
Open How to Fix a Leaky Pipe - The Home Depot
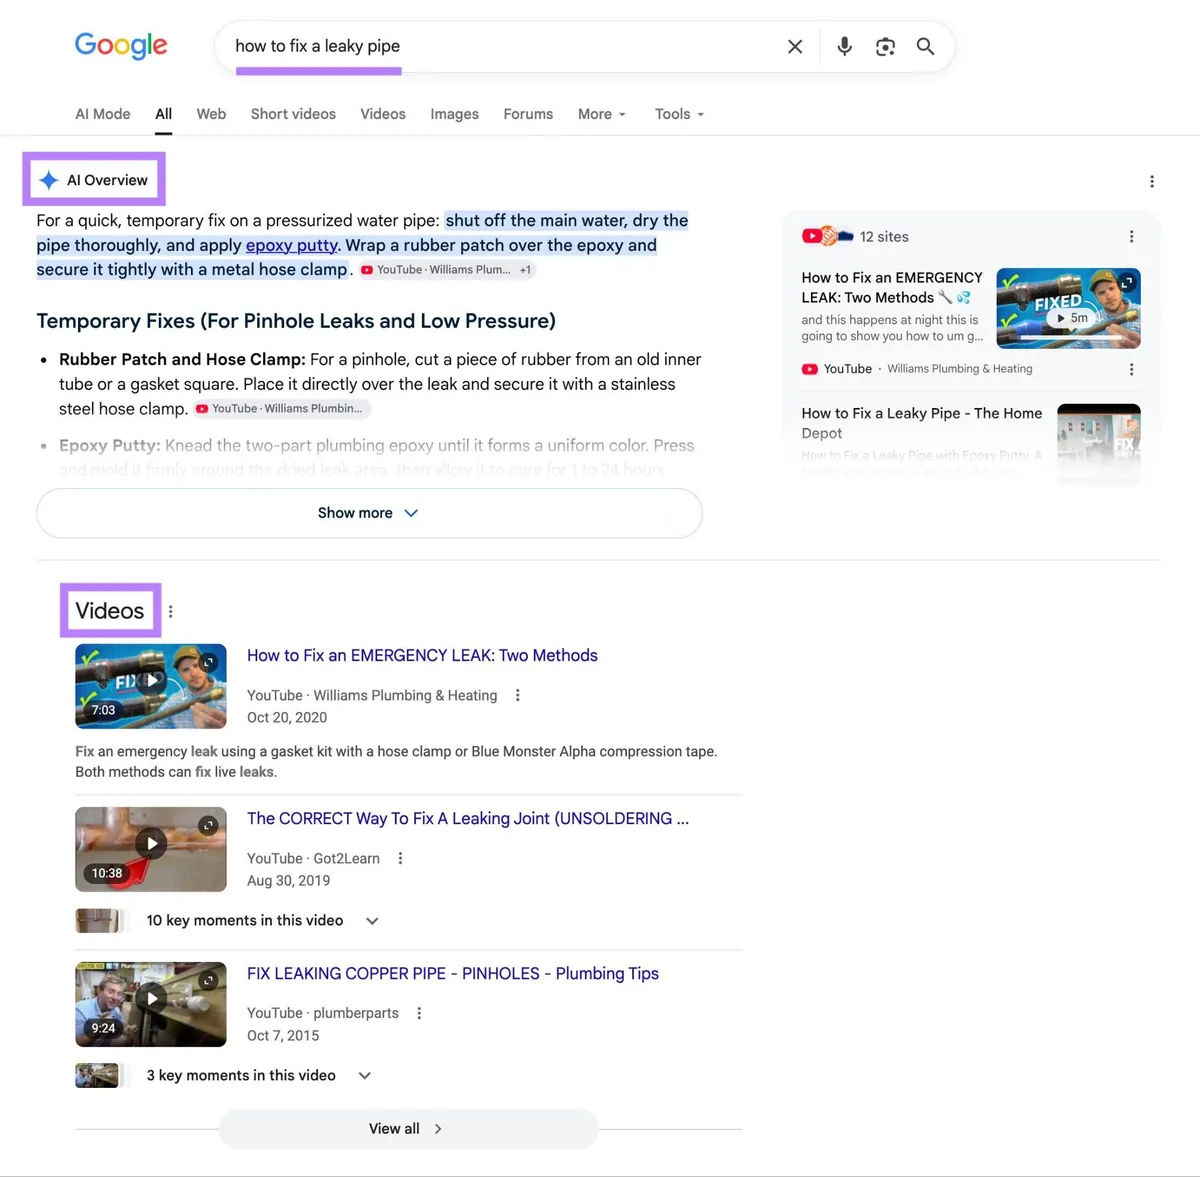[x=921, y=423]
